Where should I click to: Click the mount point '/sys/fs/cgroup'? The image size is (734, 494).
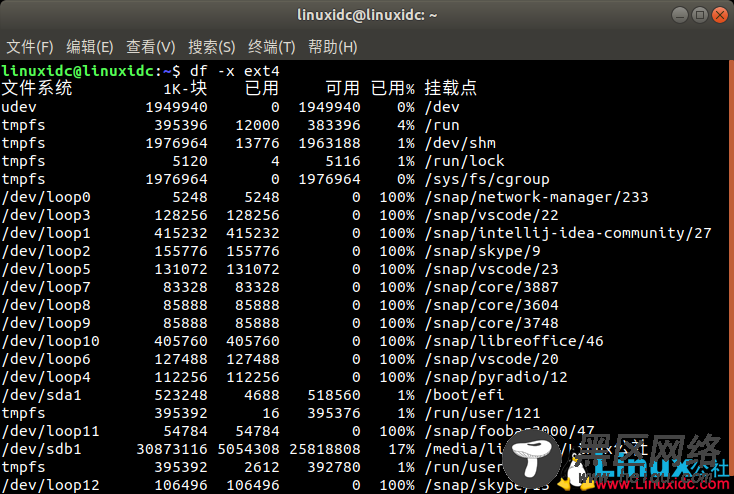pos(487,179)
